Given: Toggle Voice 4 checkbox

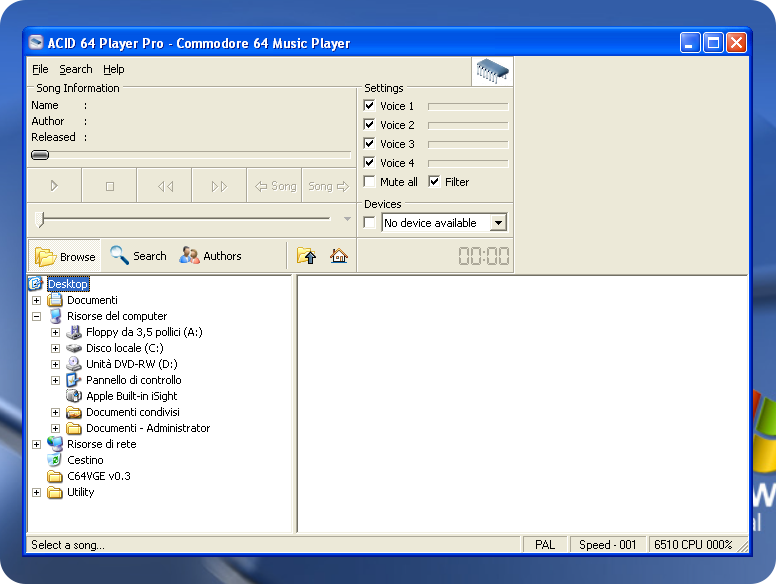Looking at the screenshot, I should coord(369,162).
